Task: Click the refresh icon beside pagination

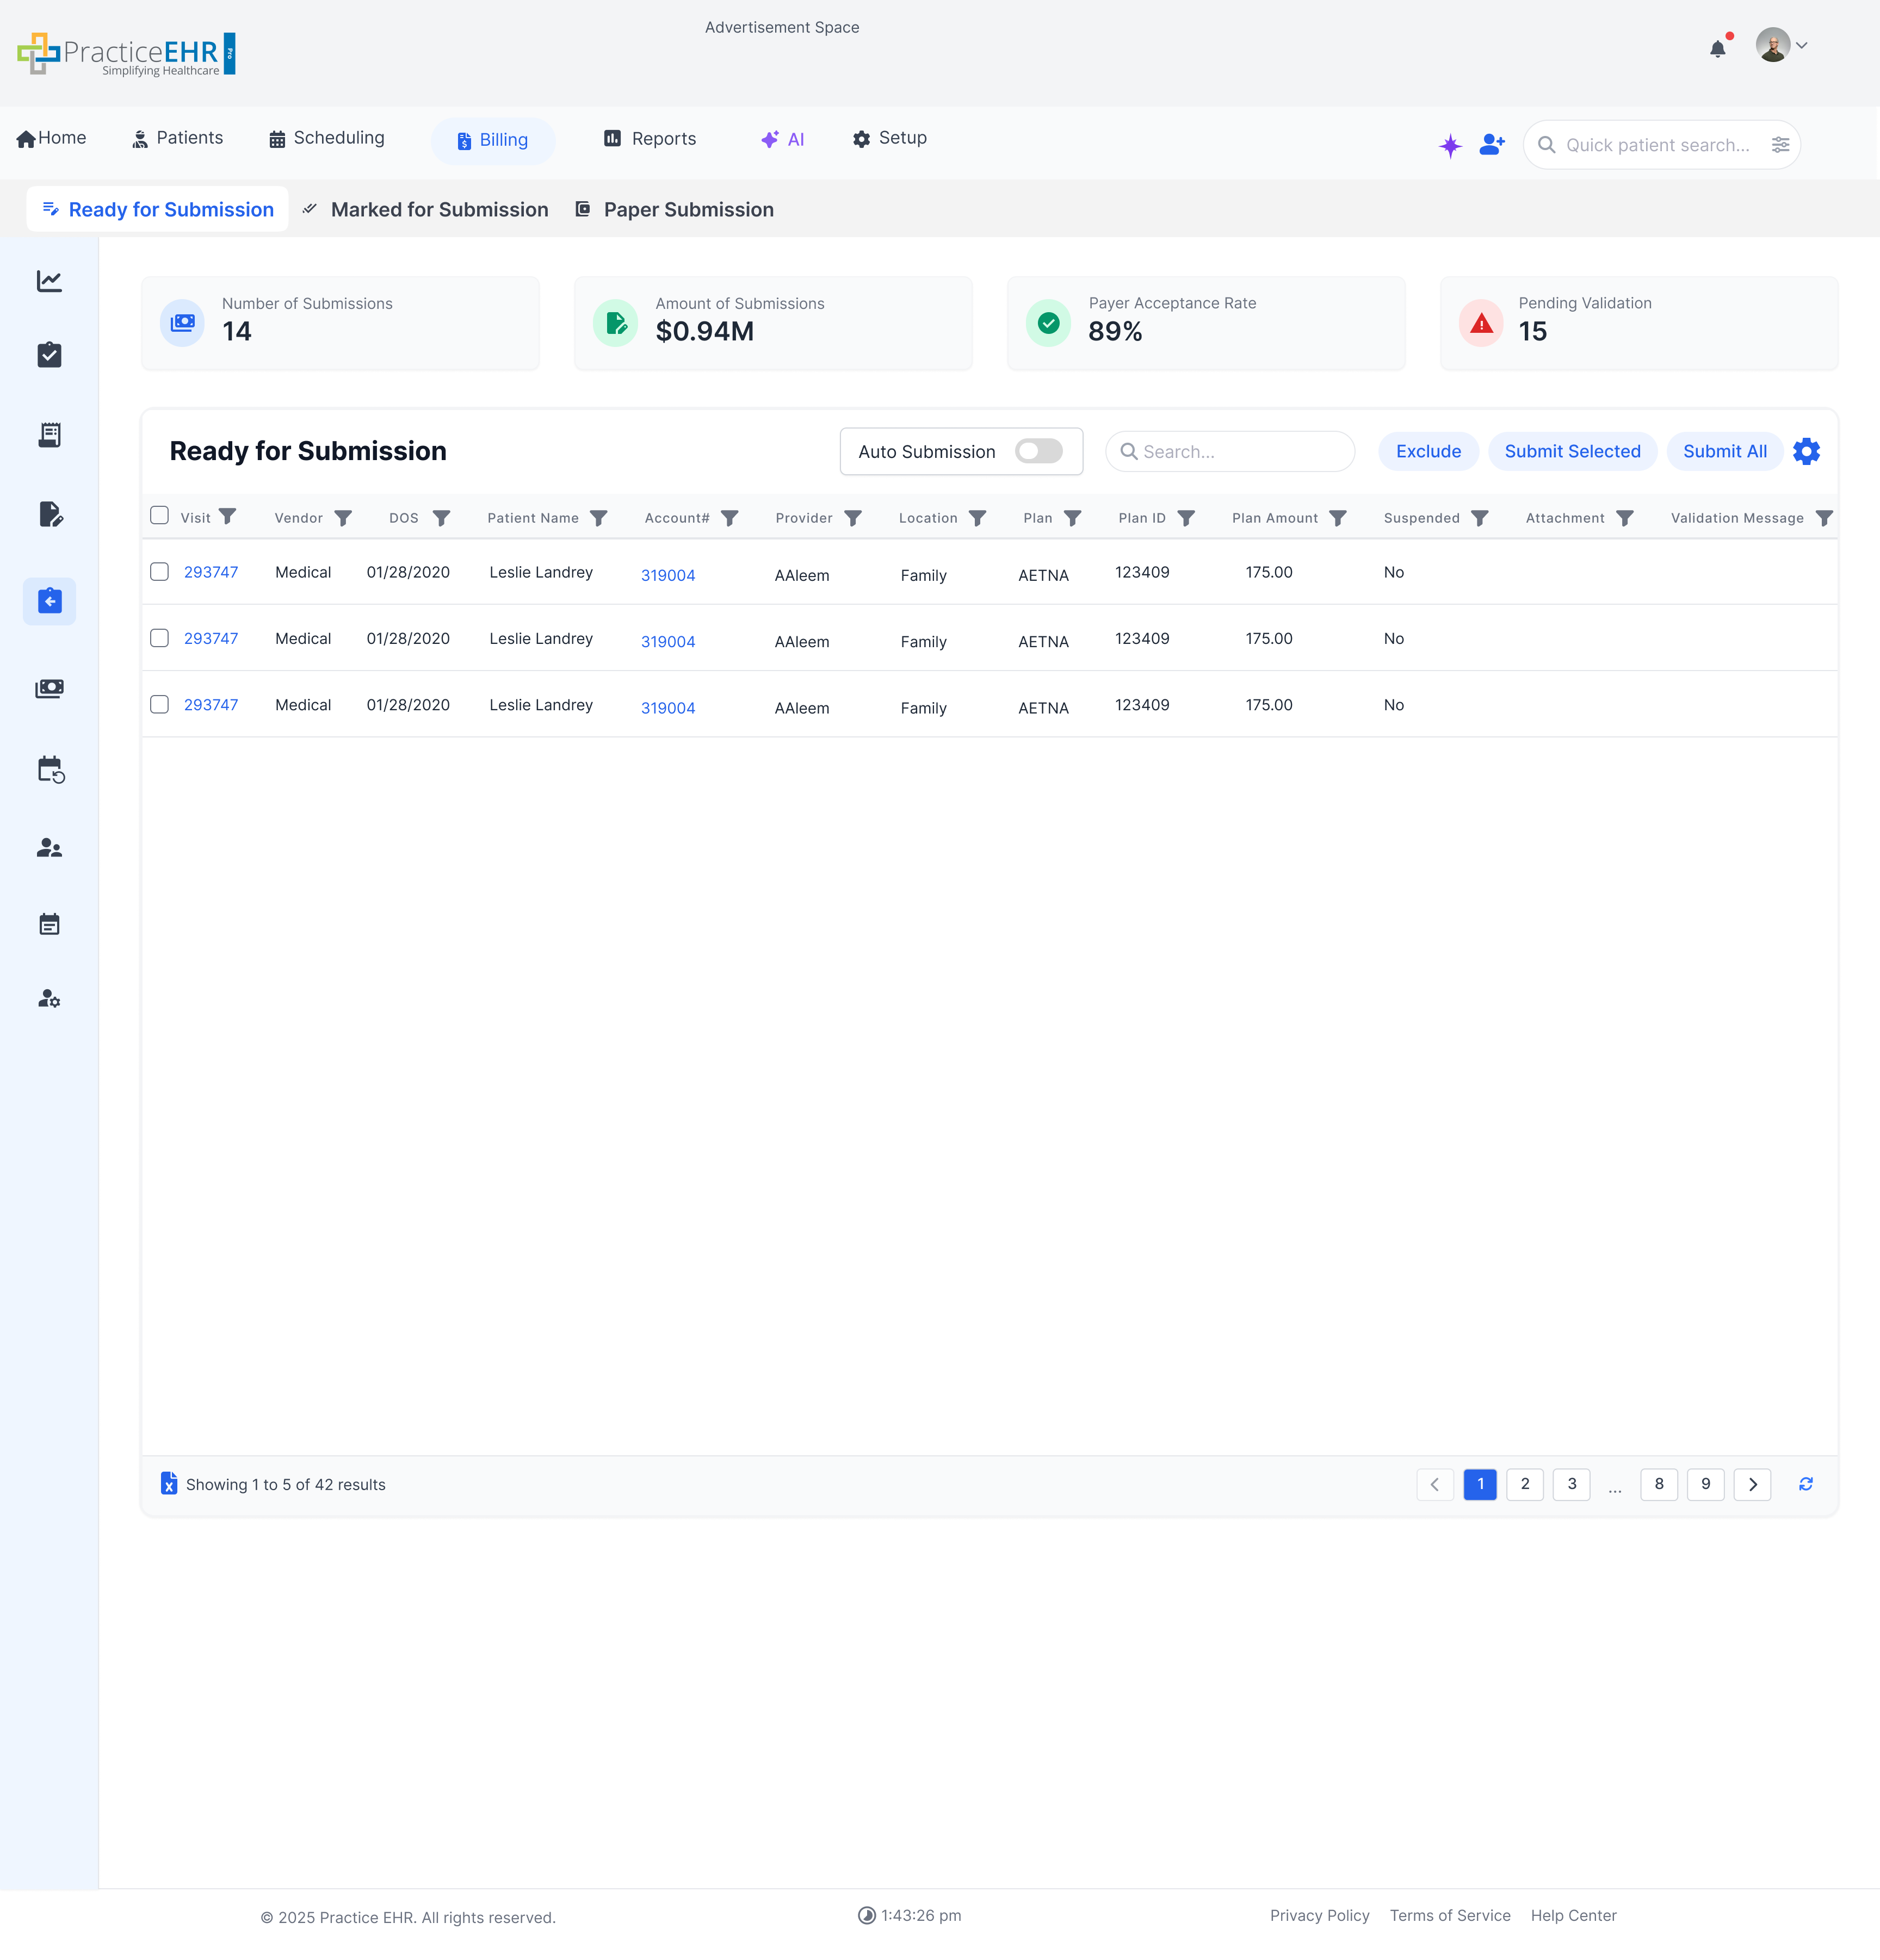Action: coord(1806,1484)
